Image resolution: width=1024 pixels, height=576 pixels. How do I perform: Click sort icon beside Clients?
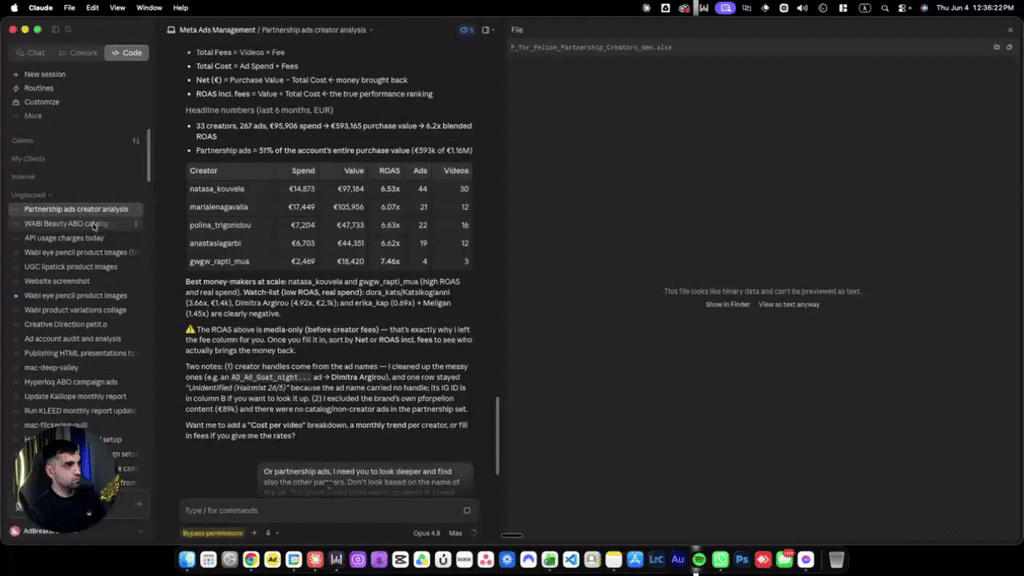(x=136, y=140)
